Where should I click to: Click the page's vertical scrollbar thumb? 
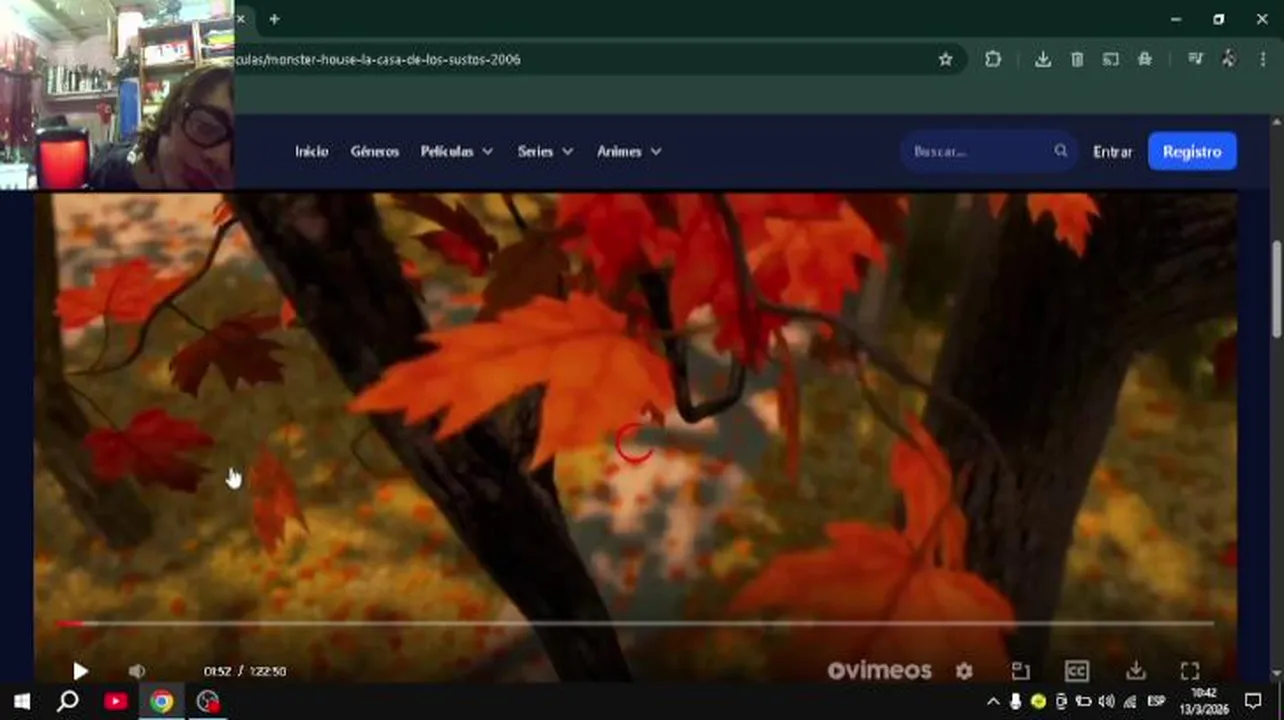pyautogui.click(x=1277, y=290)
